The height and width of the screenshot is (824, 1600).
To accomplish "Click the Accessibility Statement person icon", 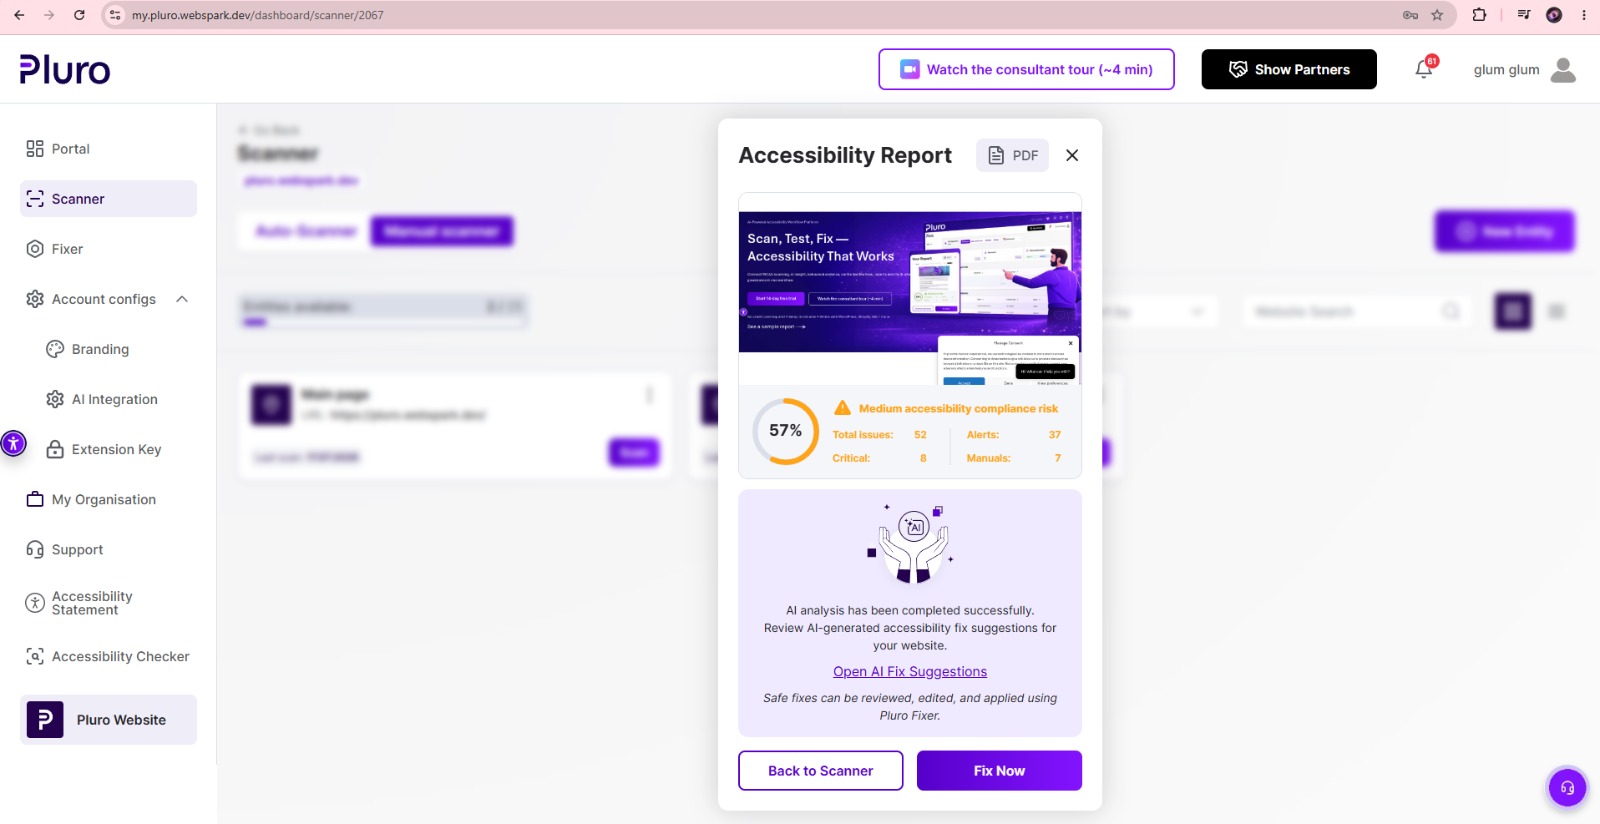I will click(x=35, y=603).
